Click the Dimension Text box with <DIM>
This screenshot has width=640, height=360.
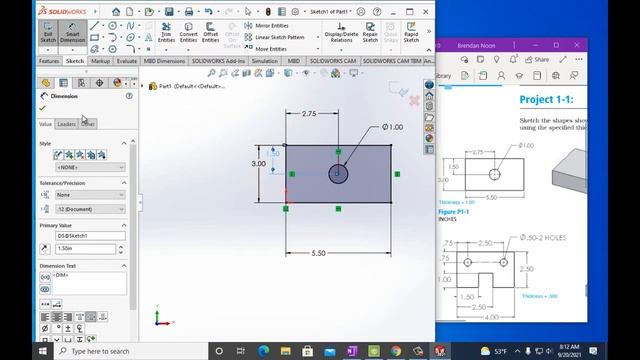pyautogui.click(x=89, y=283)
